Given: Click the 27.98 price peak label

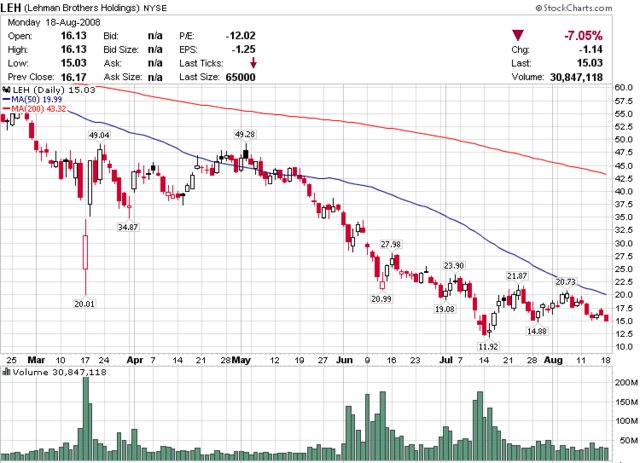Looking at the screenshot, I should click(391, 244).
